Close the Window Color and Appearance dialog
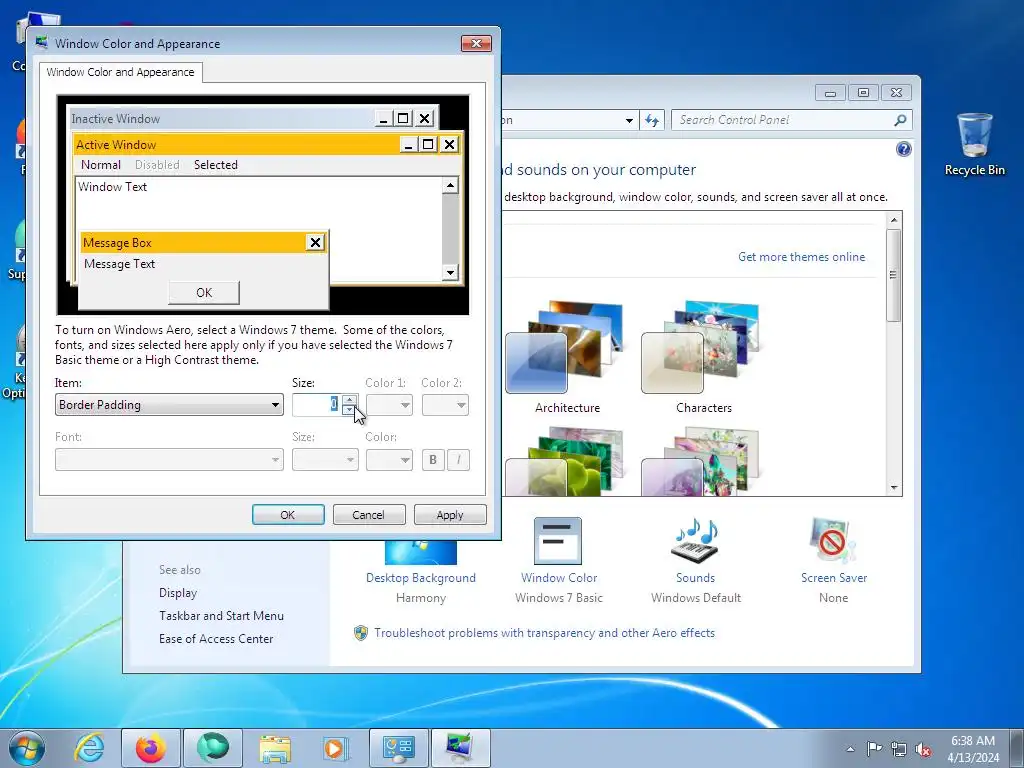The height and width of the screenshot is (768, 1024). [x=476, y=43]
